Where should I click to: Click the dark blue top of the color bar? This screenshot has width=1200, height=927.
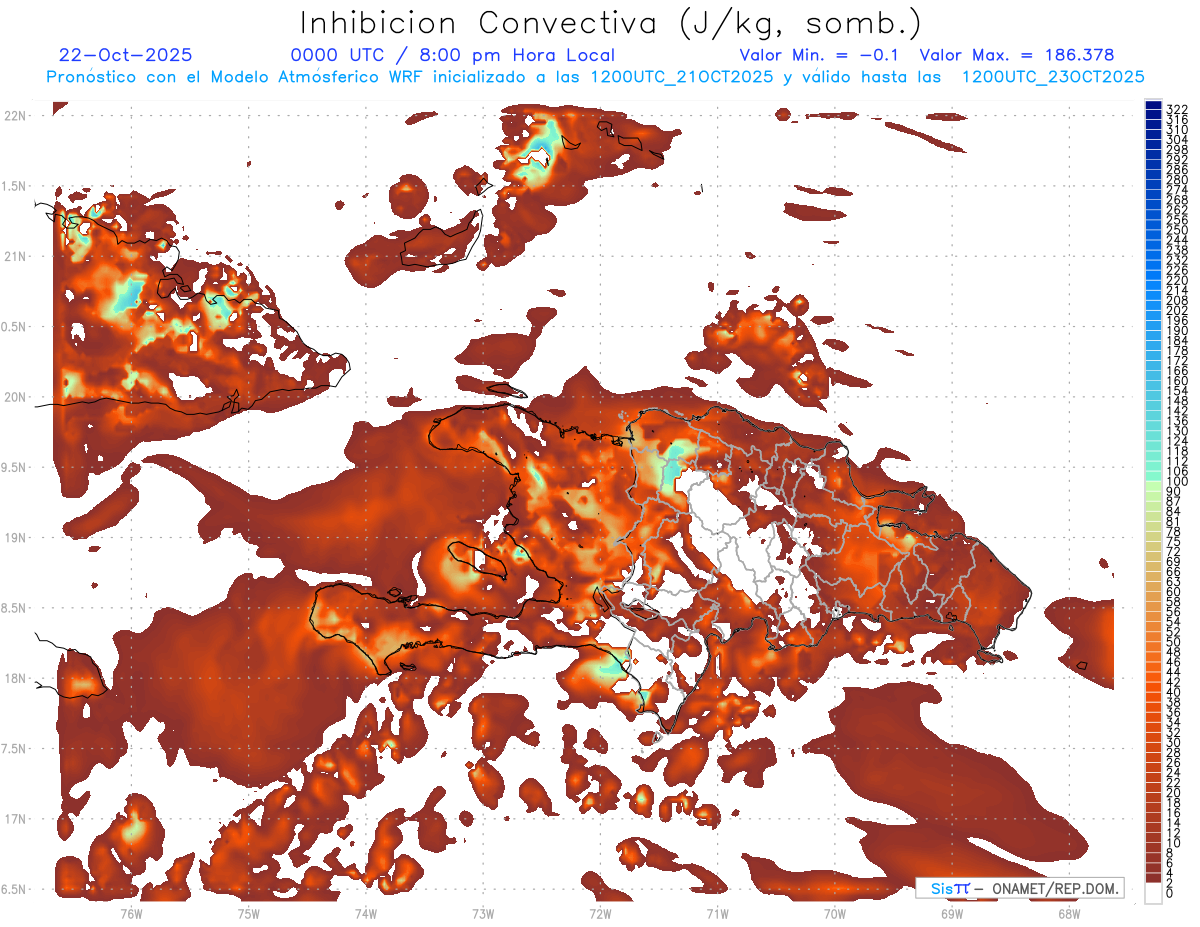tap(1153, 108)
